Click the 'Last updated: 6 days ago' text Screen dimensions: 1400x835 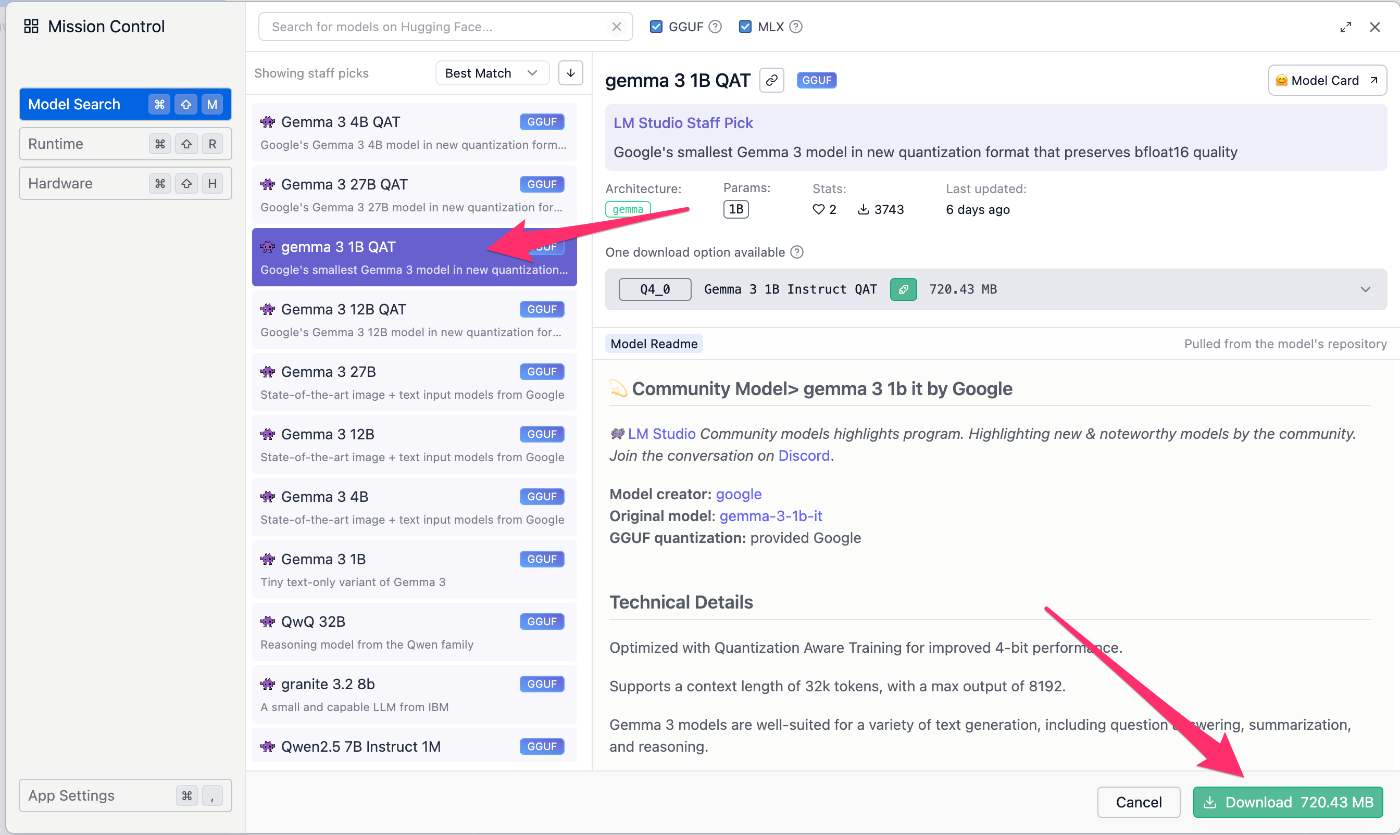tap(986, 199)
